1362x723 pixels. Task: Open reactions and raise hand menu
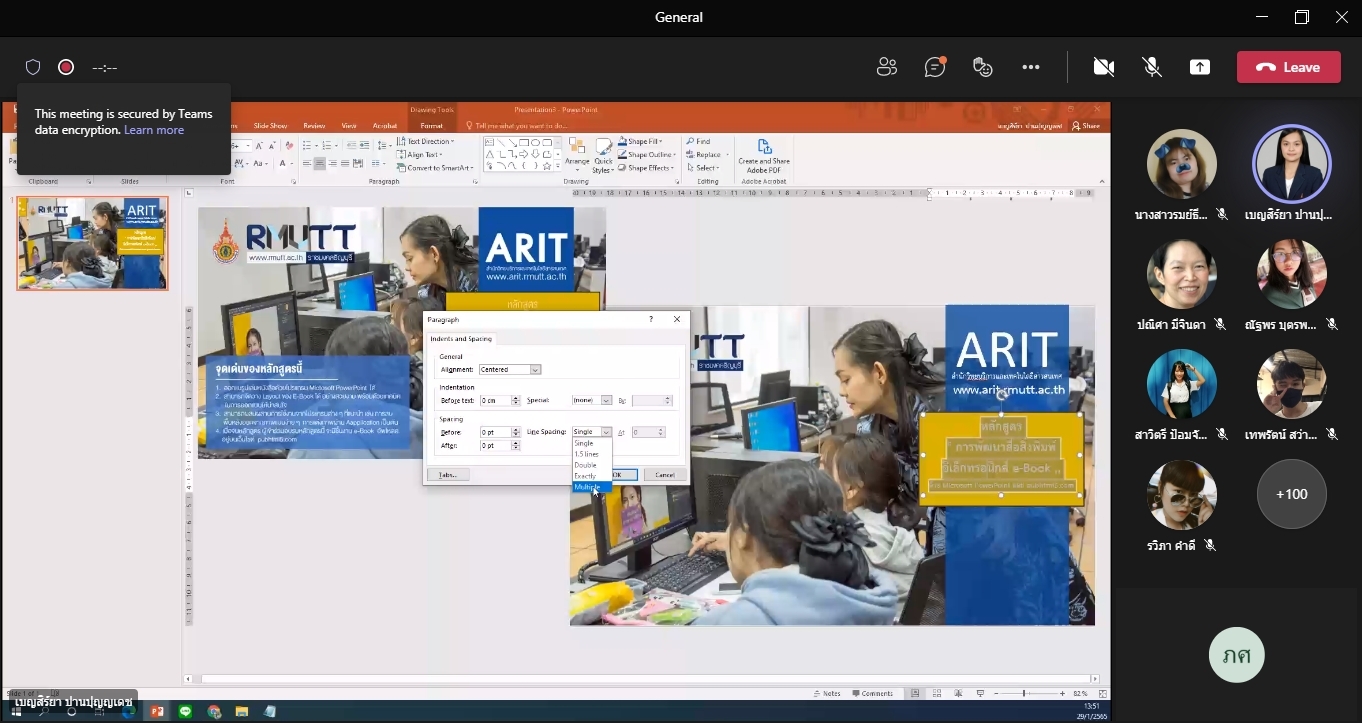[x=983, y=67]
